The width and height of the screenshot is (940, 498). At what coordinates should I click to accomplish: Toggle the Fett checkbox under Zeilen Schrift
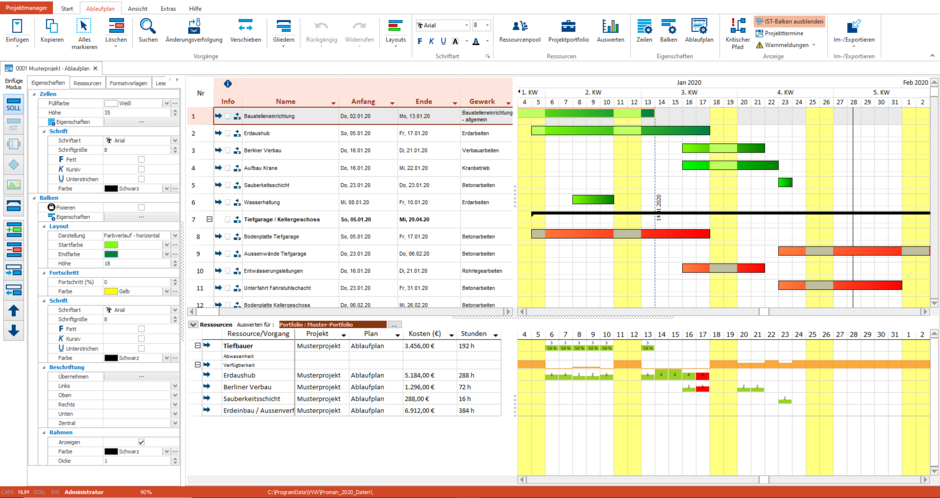tap(141, 160)
